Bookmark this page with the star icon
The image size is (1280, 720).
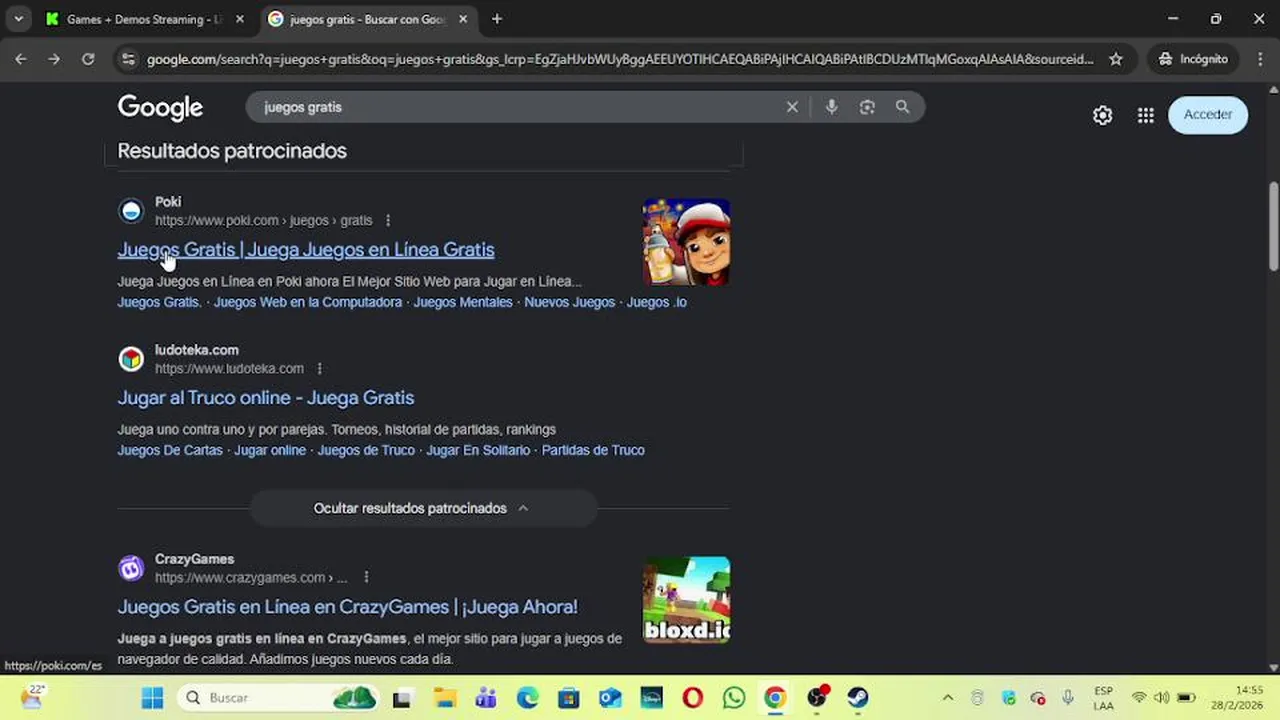(x=1116, y=59)
